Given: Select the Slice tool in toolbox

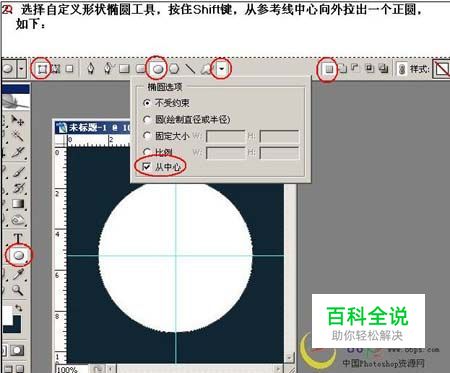Looking at the screenshot, I should click(x=17, y=153).
